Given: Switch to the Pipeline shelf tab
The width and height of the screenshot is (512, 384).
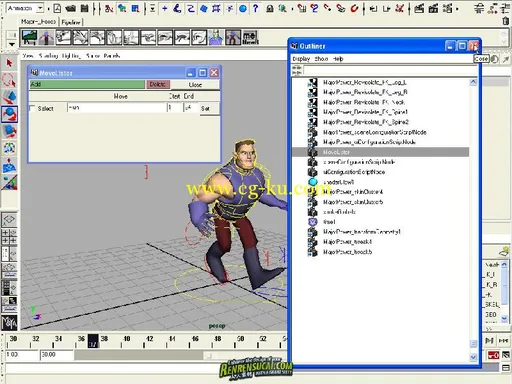Looking at the screenshot, I should coord(71,22).
